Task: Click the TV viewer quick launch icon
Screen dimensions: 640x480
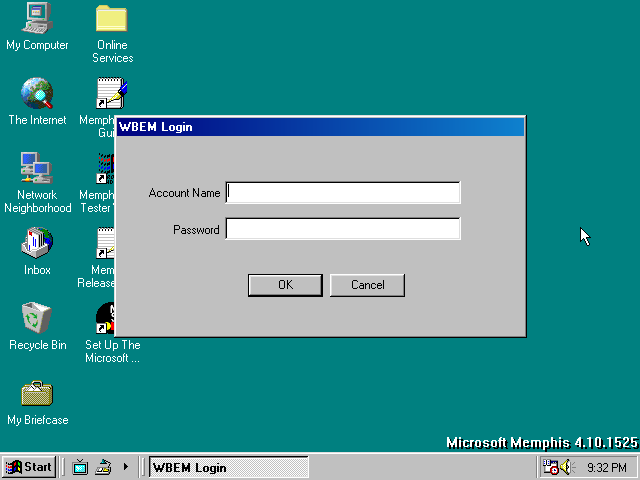Action: point(80,467)
